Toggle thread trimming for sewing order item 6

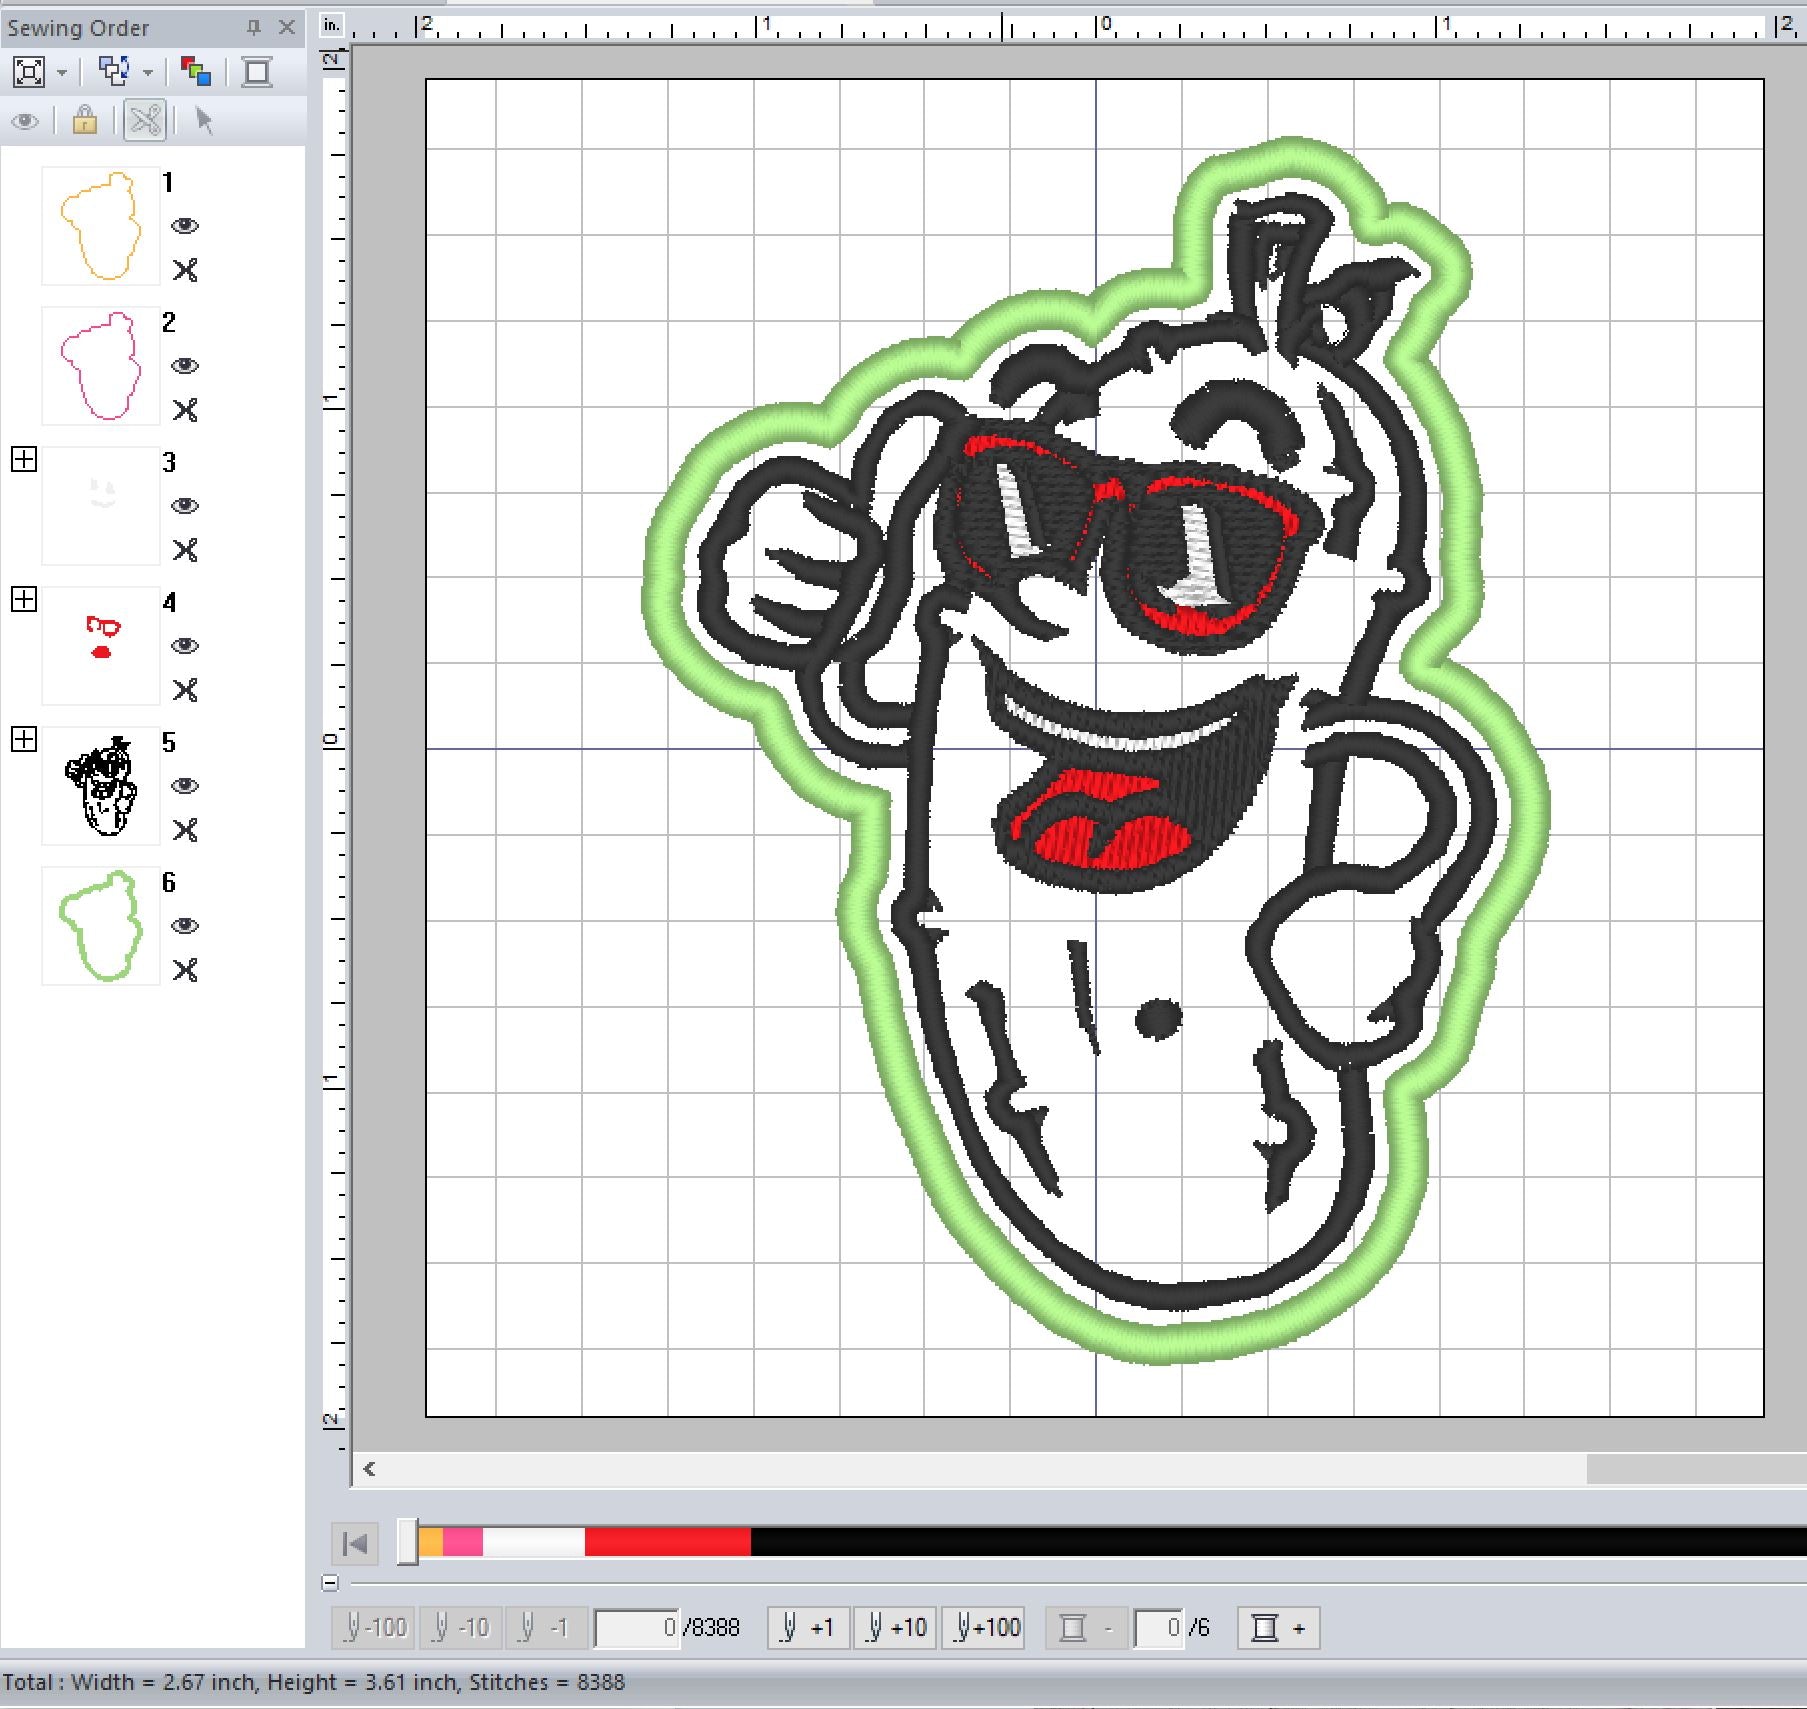185,970
